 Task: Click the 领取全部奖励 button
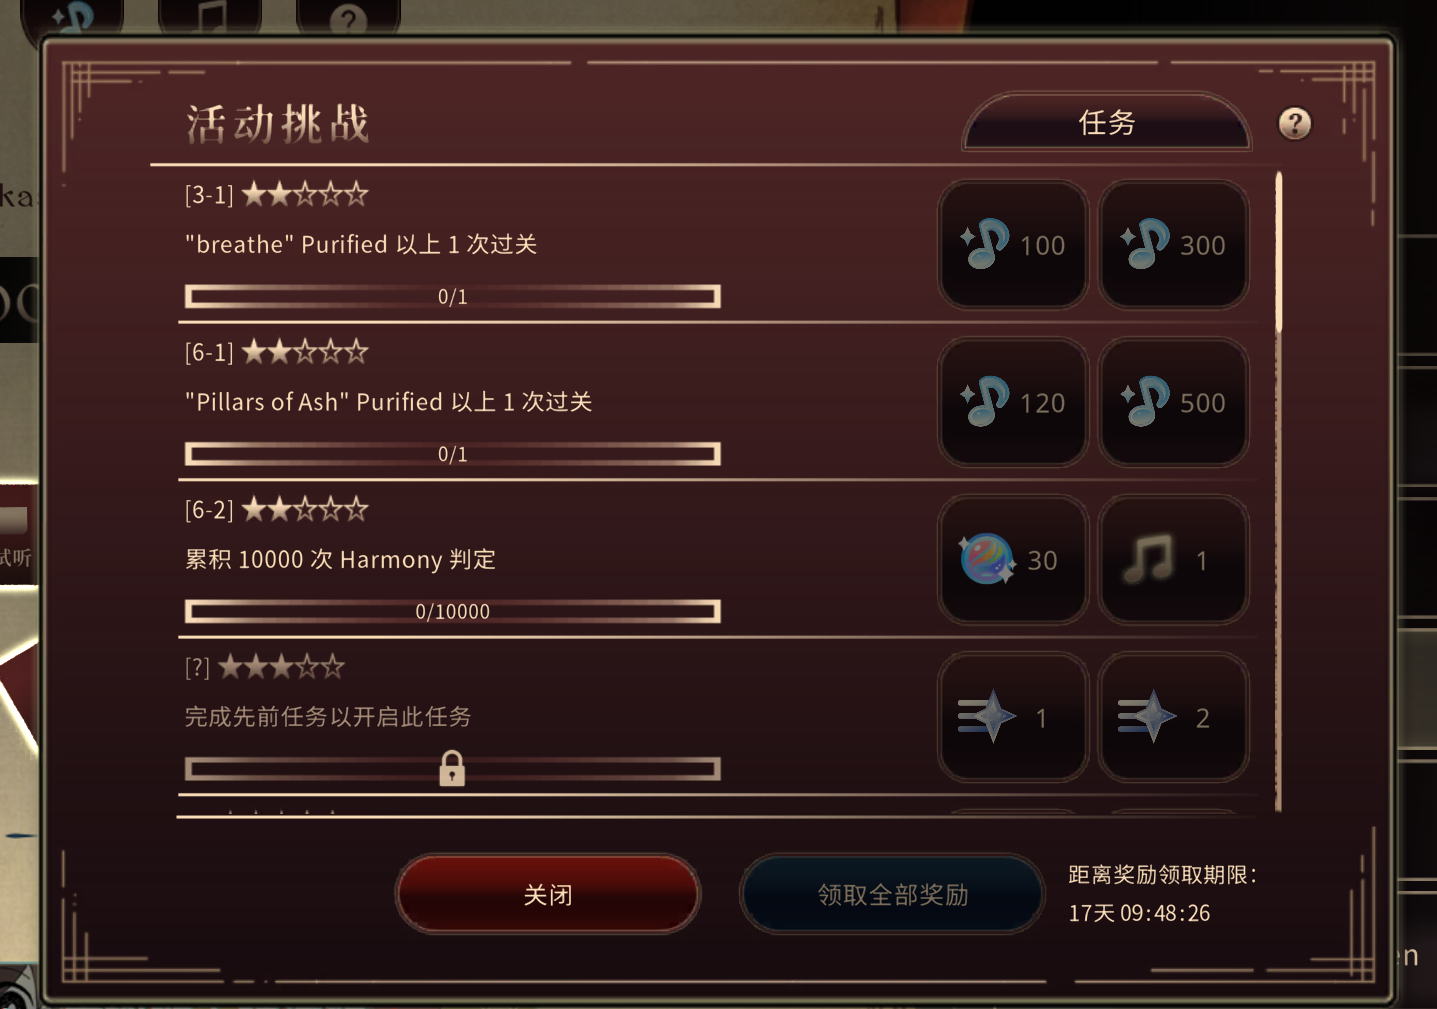click(893, 894)
